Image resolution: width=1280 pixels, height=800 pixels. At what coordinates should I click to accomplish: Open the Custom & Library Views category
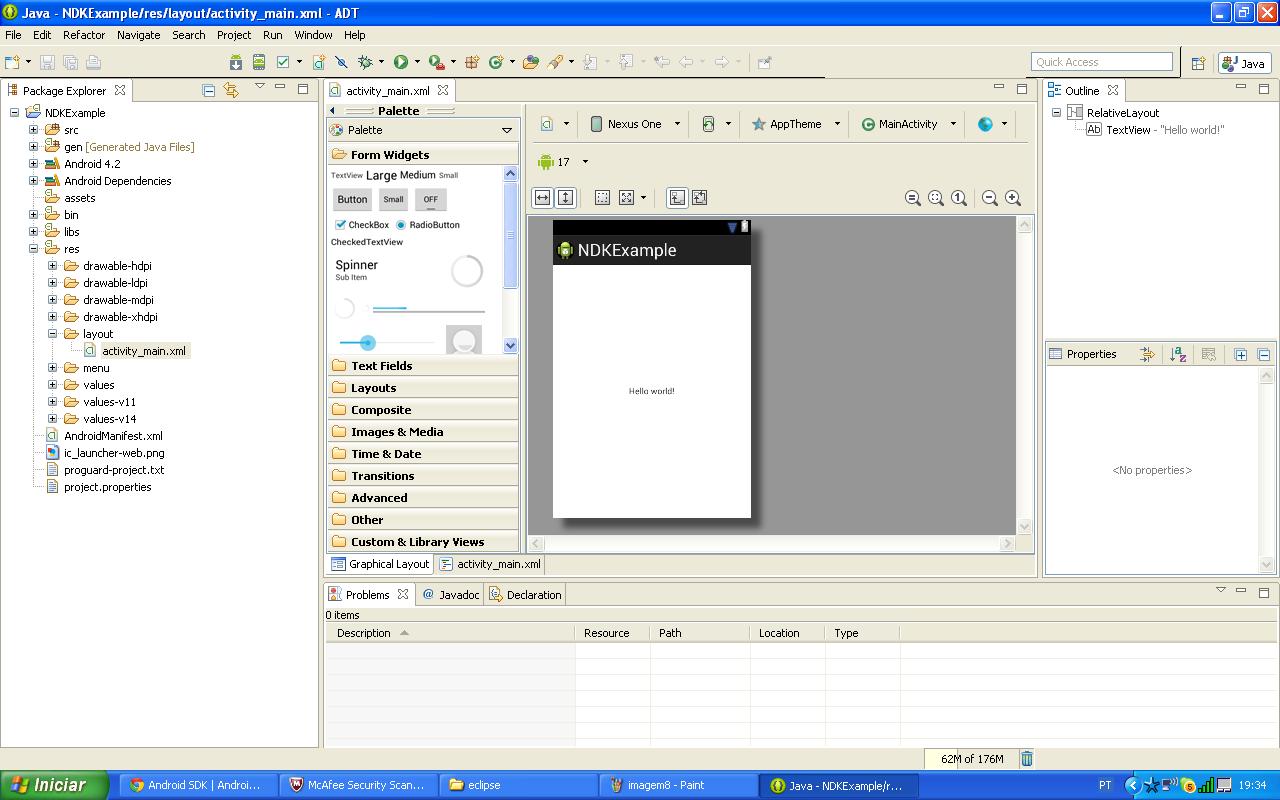[x=423, y=542]
